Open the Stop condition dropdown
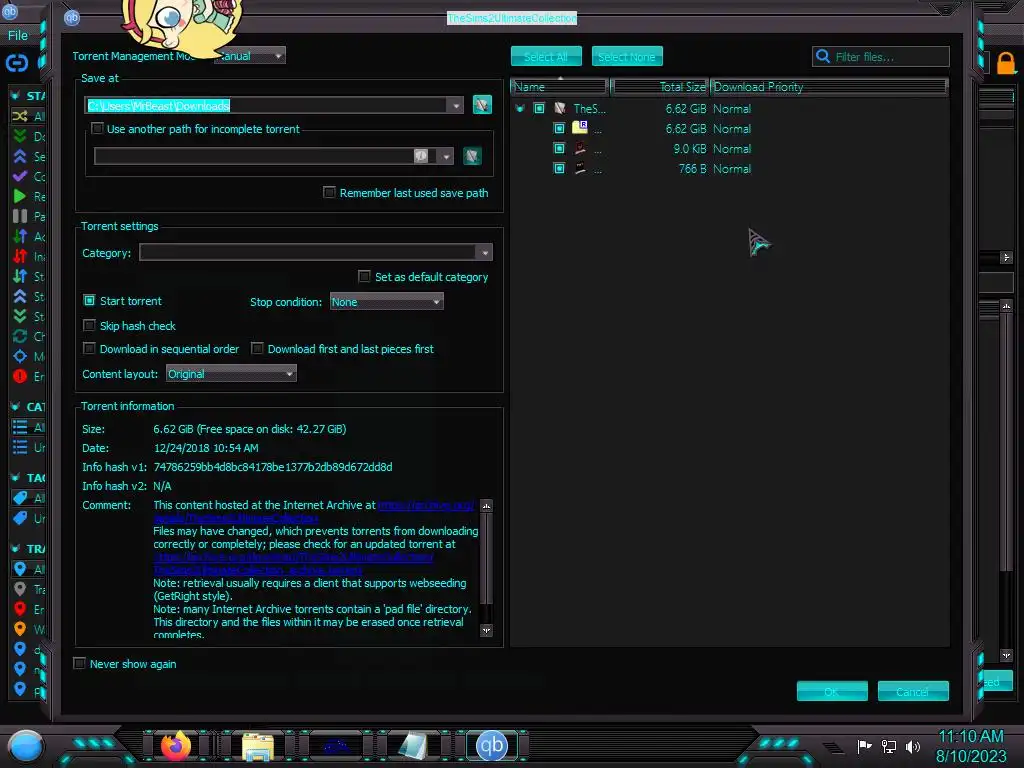This screenshot has width=1024, height=768. pos(387,302)
